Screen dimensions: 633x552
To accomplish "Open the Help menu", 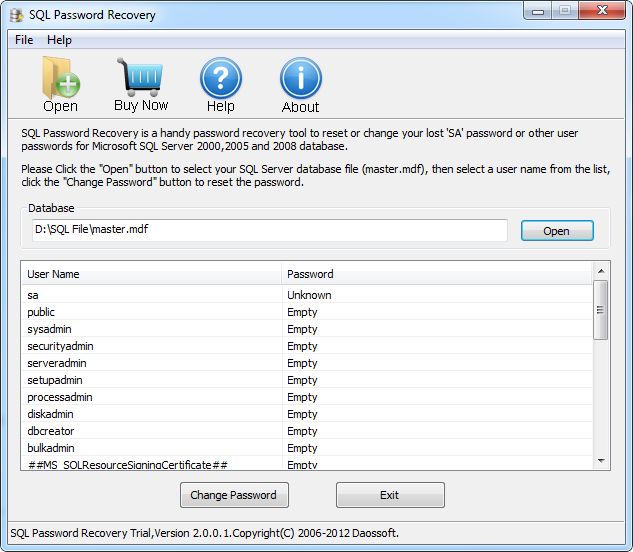I will (x=59, y=40).
